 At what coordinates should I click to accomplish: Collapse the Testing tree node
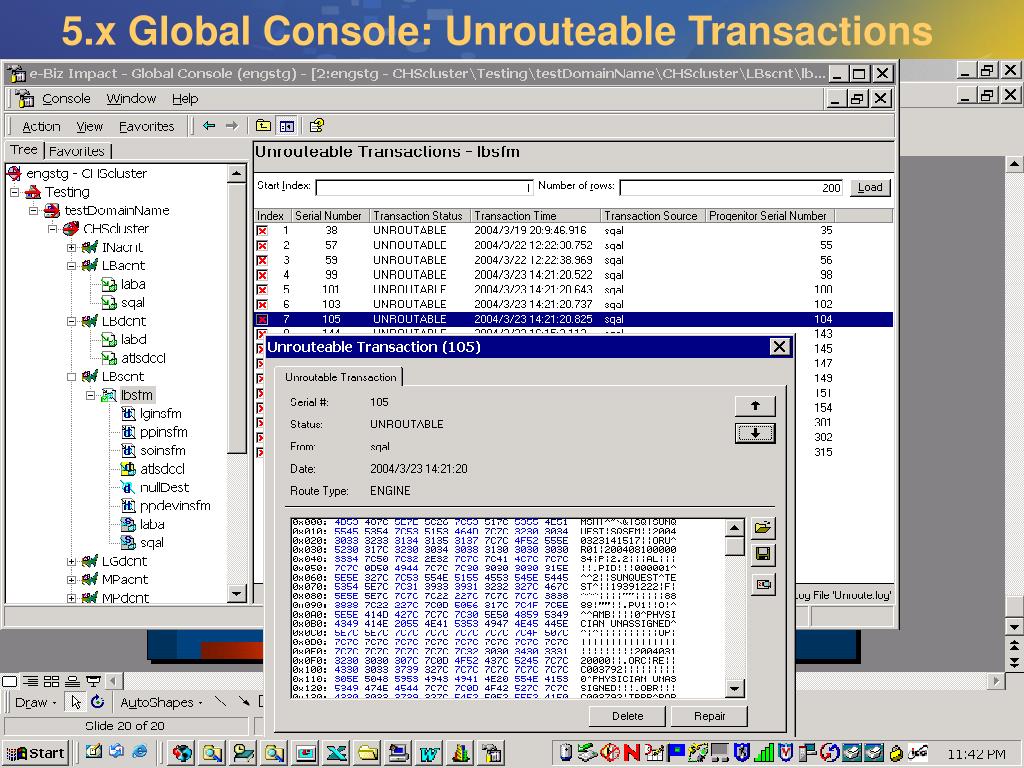coord(14,192)
